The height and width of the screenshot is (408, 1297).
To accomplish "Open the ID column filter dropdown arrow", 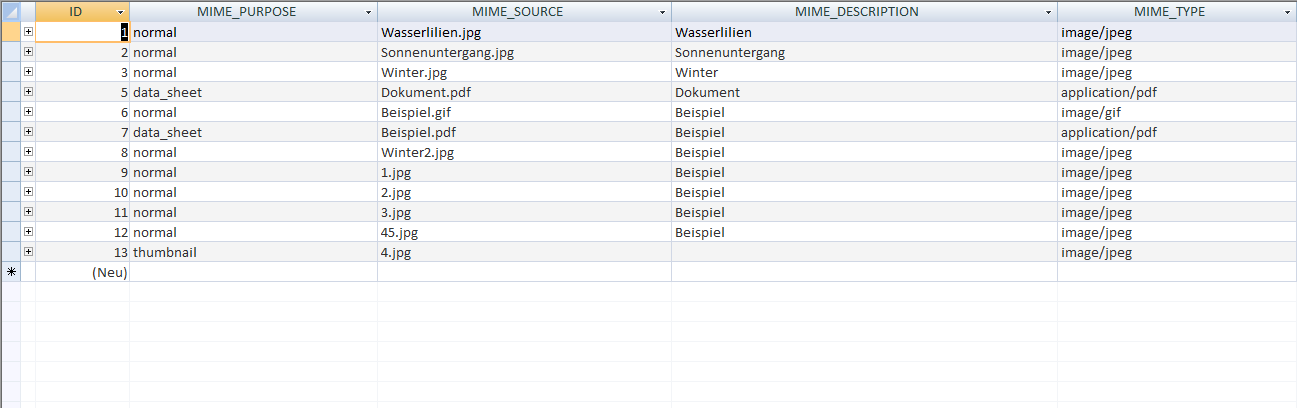I will tap(121, 12).
